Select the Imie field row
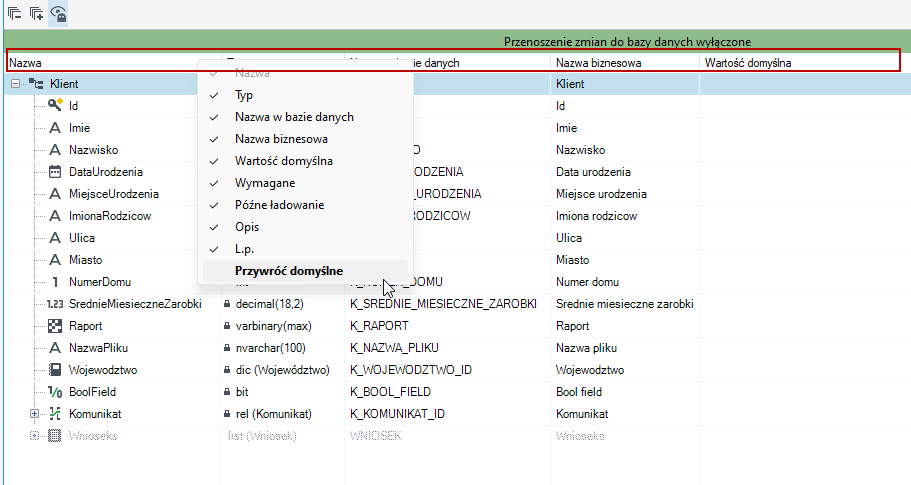This screenshot has height=485, width=911. [x=457, y=128]
